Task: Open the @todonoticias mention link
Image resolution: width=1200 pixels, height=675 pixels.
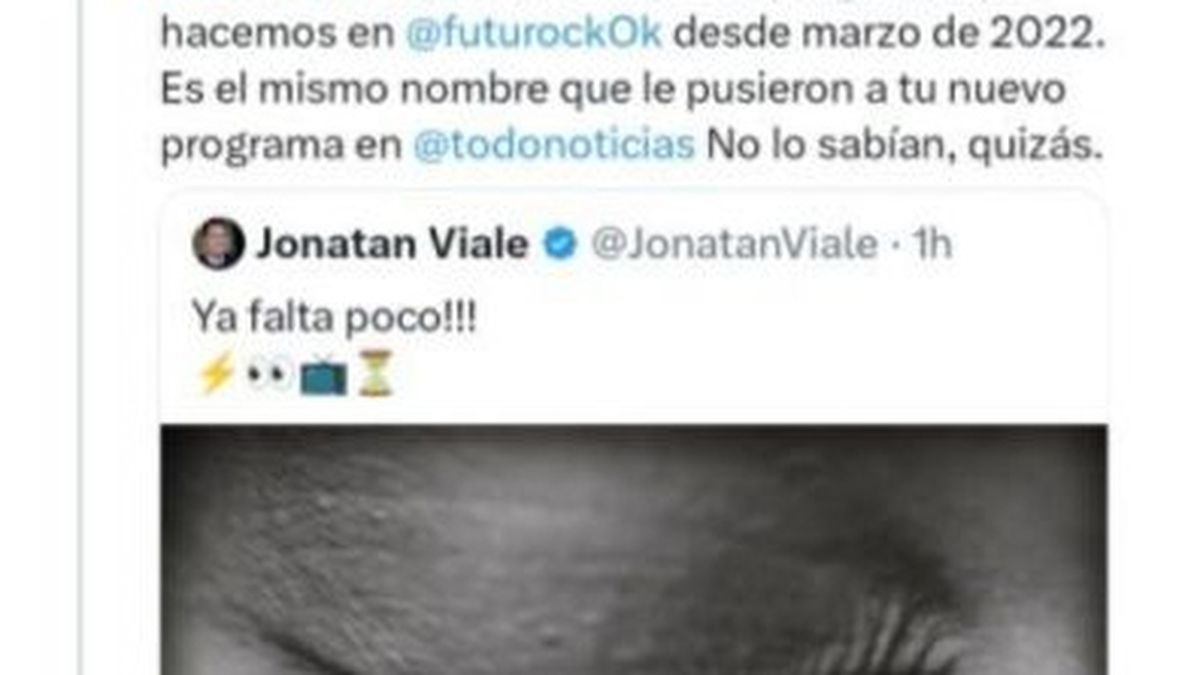Action: click(x=554, y=146)
